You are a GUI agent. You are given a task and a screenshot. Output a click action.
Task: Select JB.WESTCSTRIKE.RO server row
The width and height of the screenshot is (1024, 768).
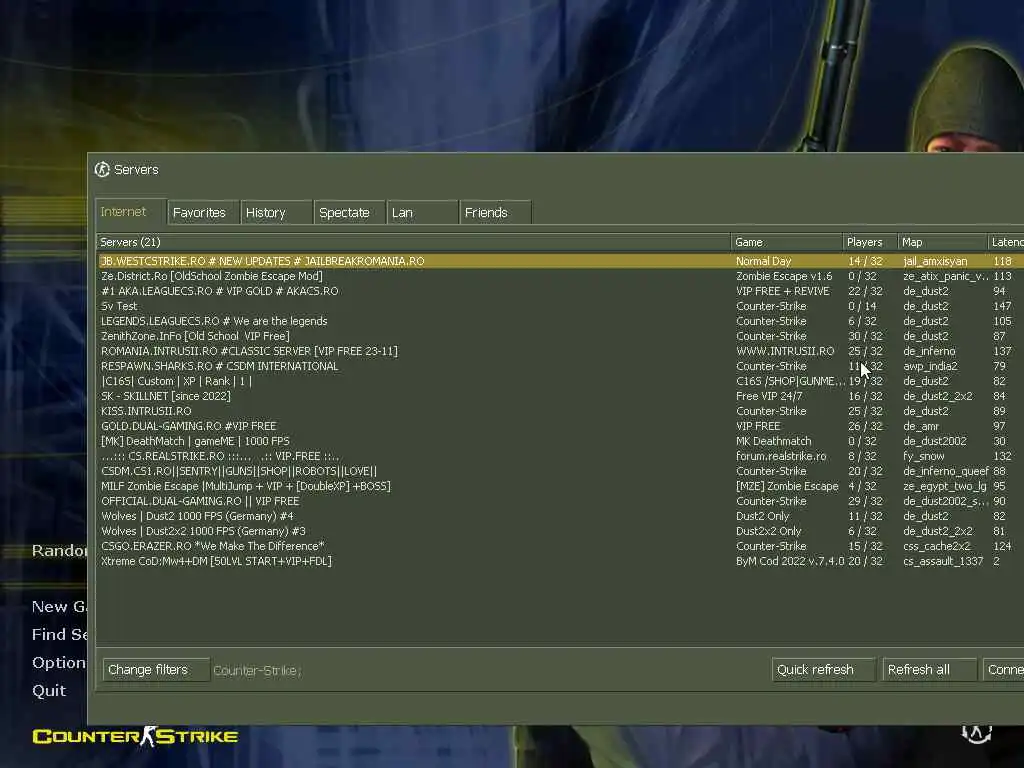(x=560, y=261)
